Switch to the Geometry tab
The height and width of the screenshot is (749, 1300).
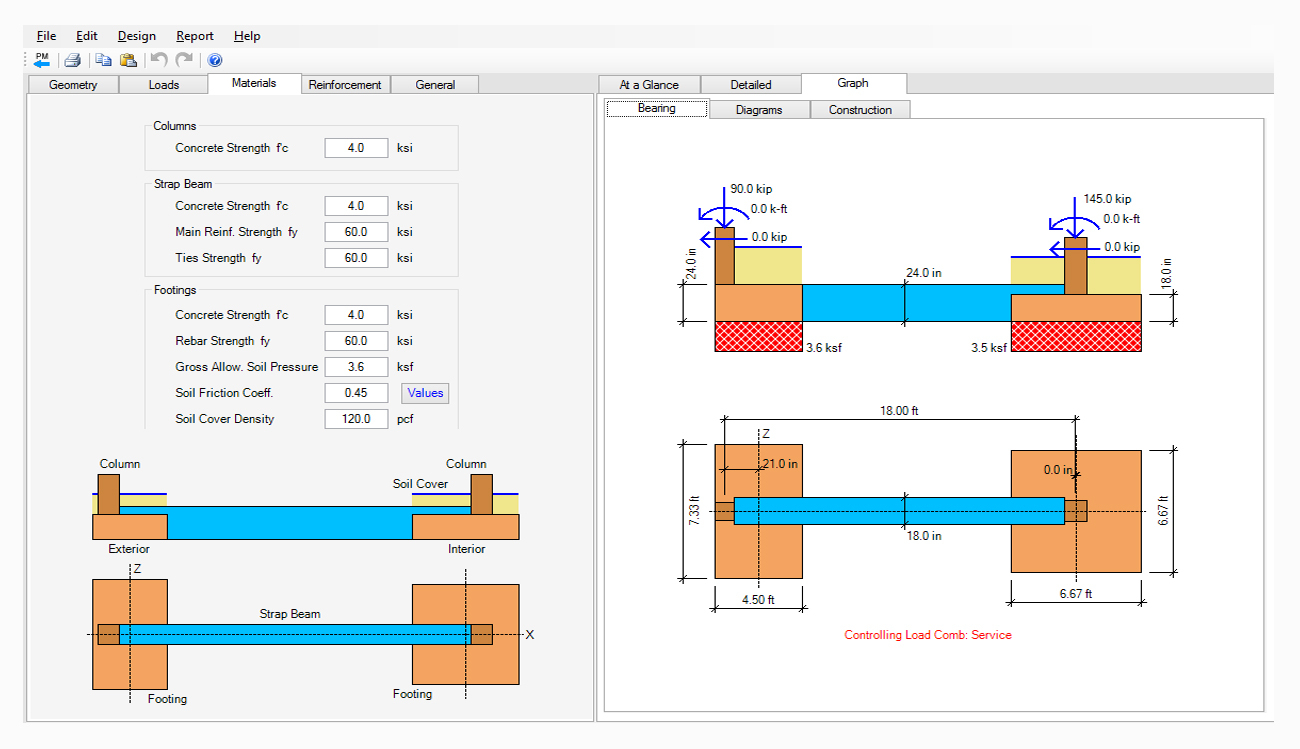click(x=73, y=85)
